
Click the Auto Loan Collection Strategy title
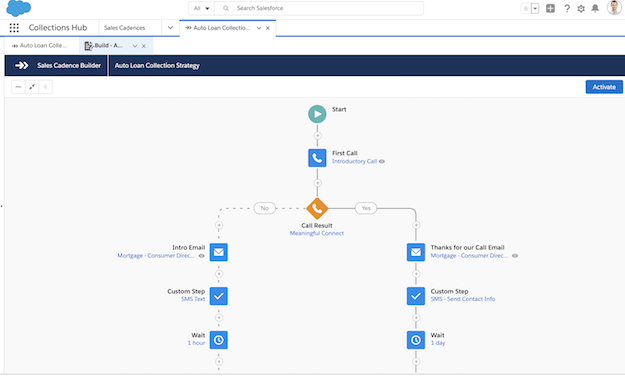click(x=157, y=65)
